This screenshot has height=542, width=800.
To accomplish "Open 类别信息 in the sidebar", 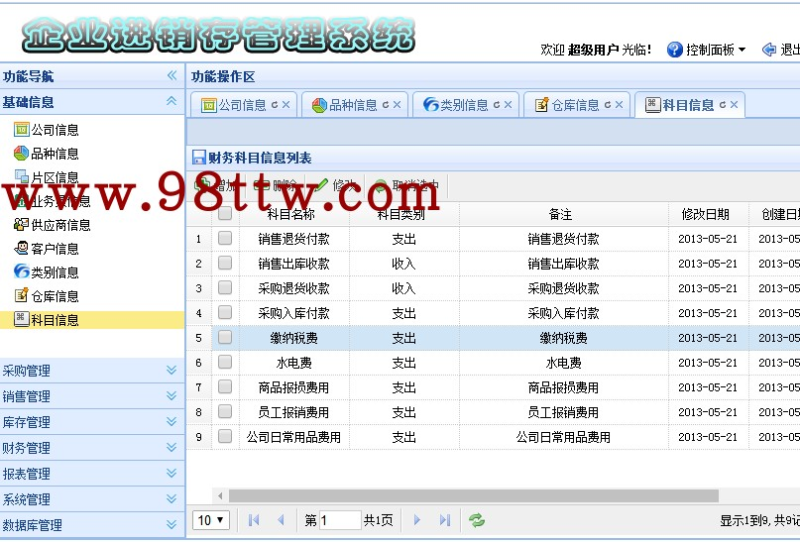I will pos(46,273).
